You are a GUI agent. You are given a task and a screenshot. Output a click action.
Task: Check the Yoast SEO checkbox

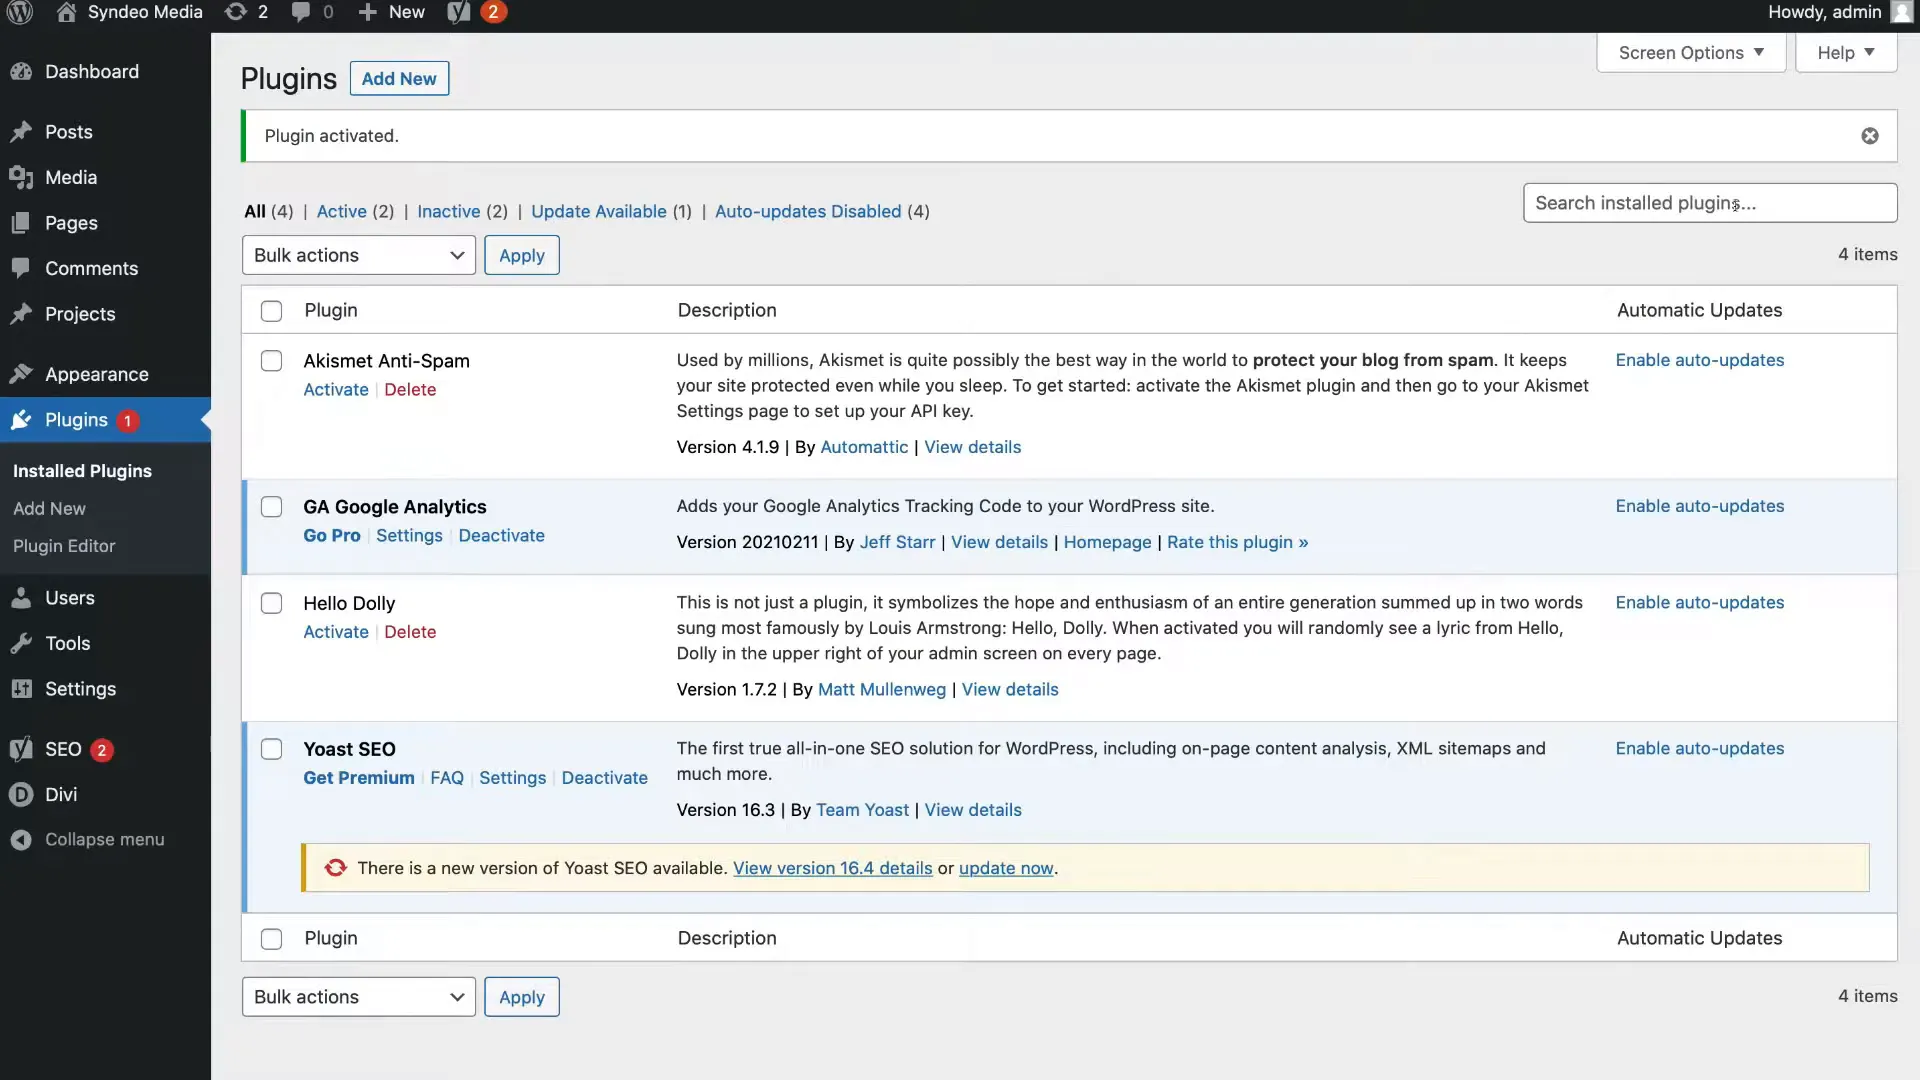271,749
